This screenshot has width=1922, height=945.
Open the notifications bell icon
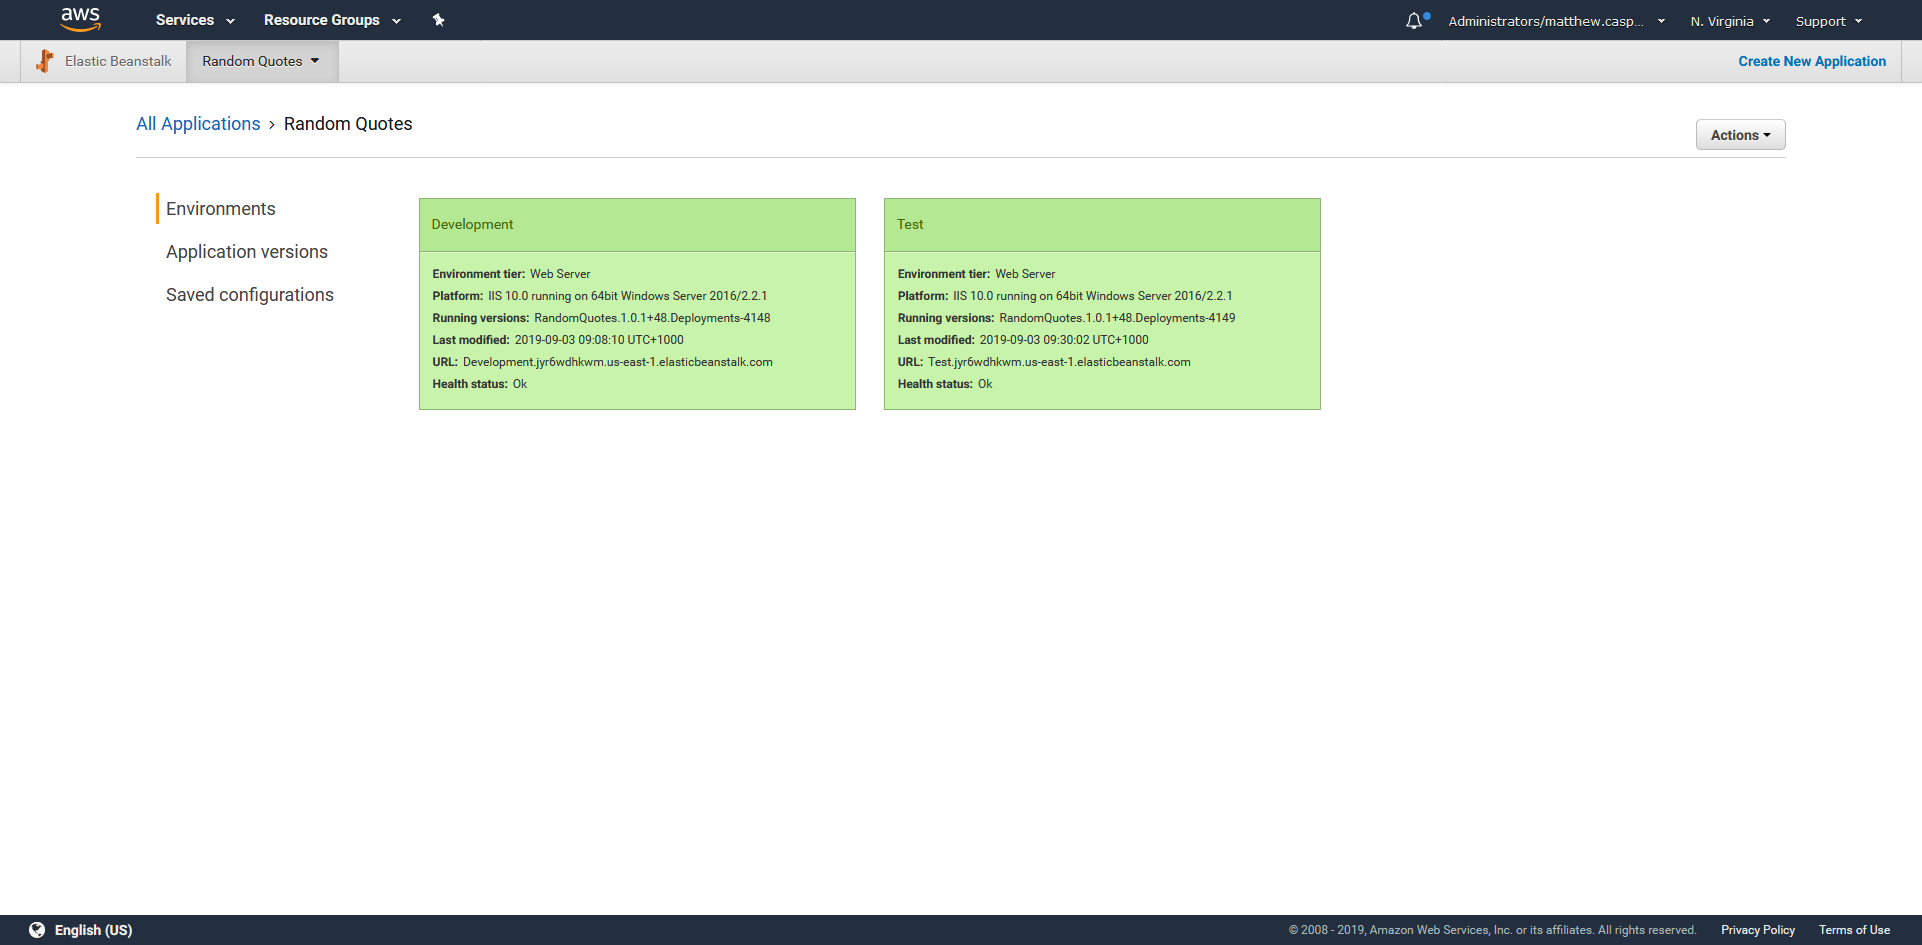click(1414, 21)
